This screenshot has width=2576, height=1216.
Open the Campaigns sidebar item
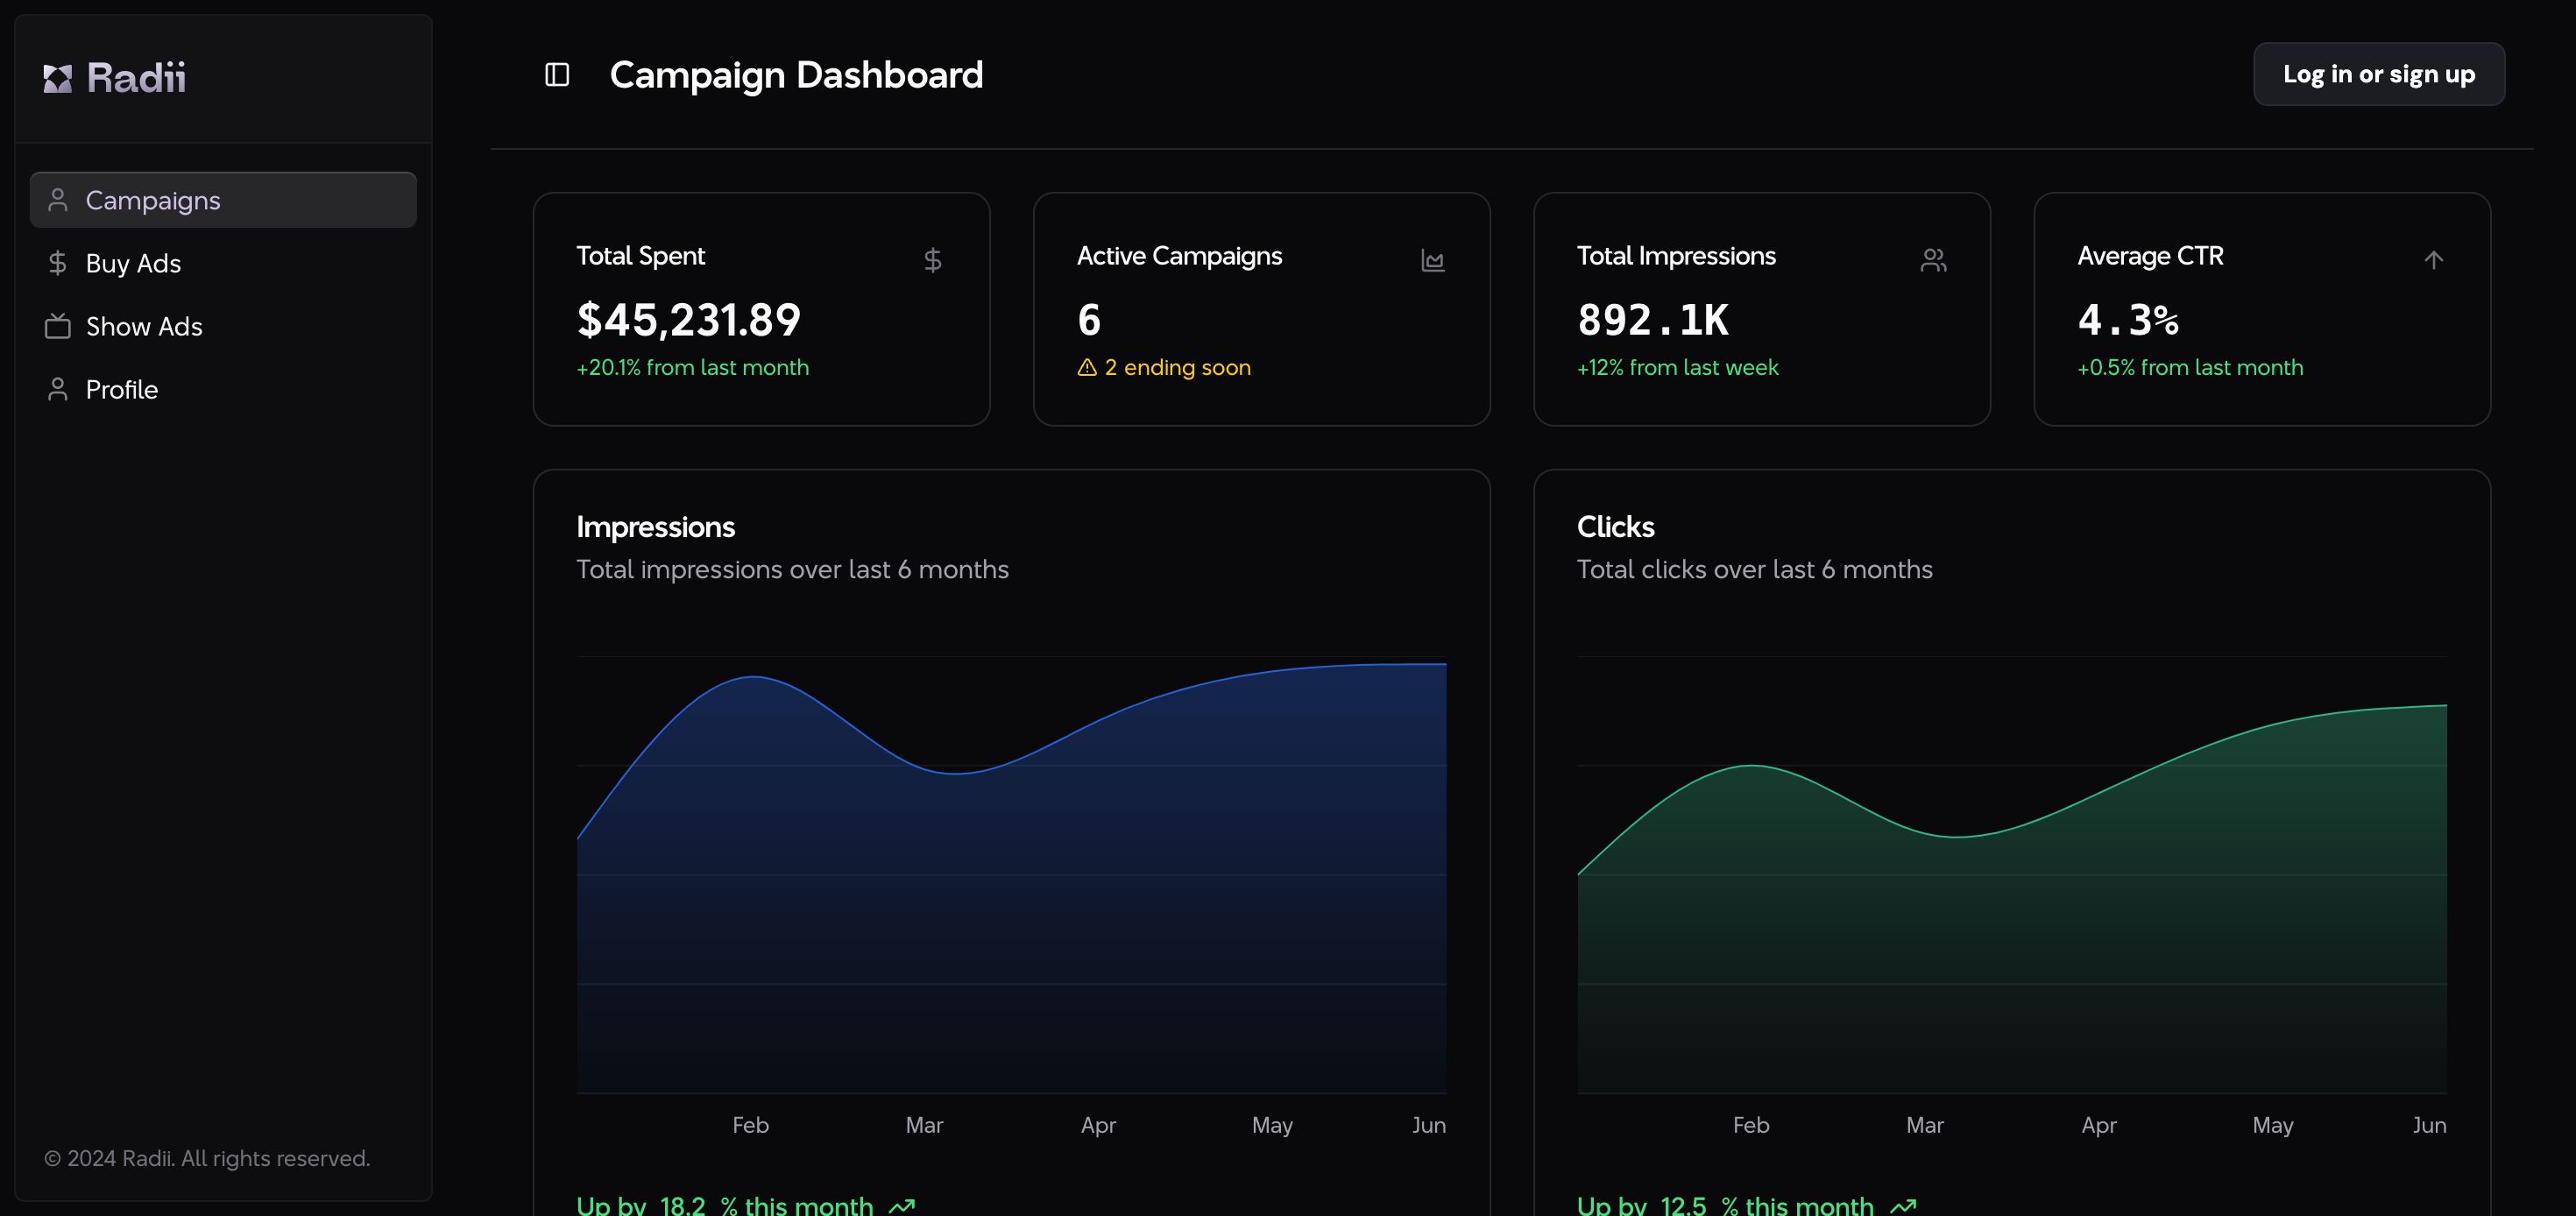[223, 200]
